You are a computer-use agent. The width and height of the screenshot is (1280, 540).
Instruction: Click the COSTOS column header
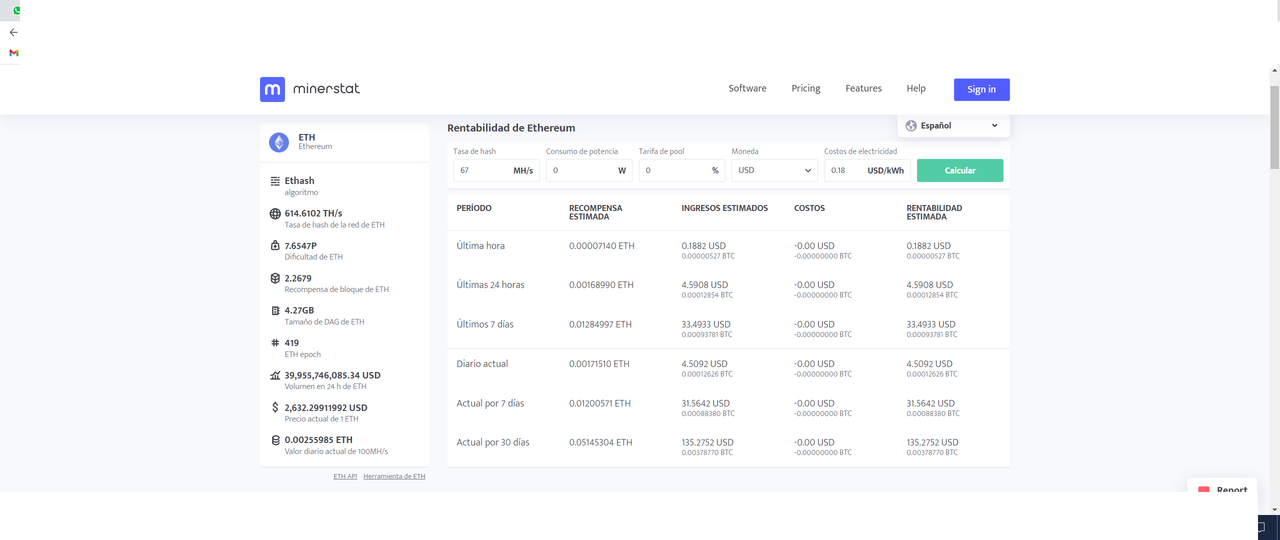(811, 208)
